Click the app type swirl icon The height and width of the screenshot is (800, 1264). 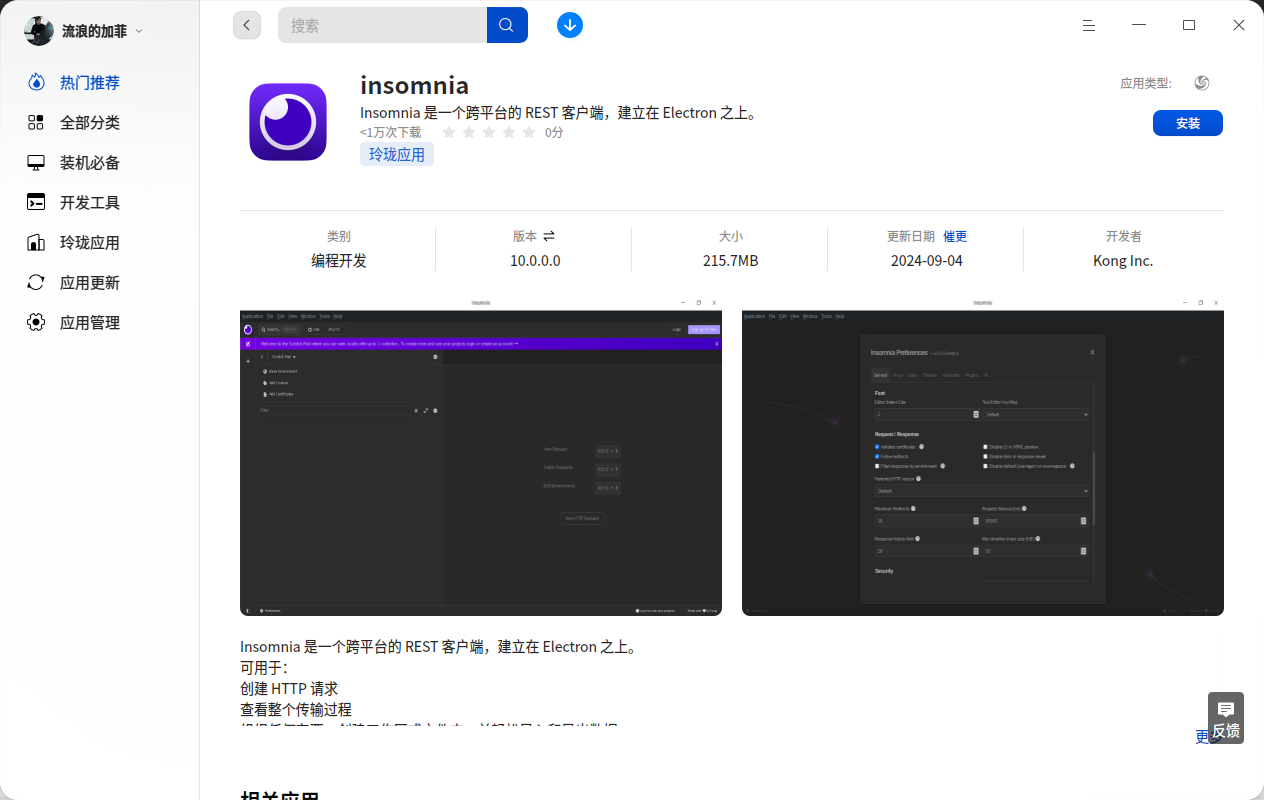coord(1202,83)
